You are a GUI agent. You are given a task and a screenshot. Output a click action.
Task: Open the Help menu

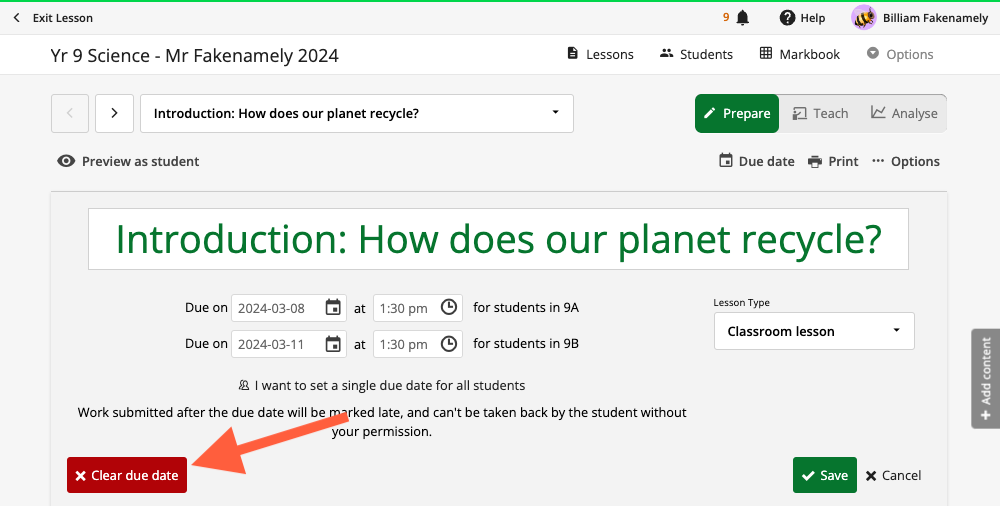tap(802, 18)
